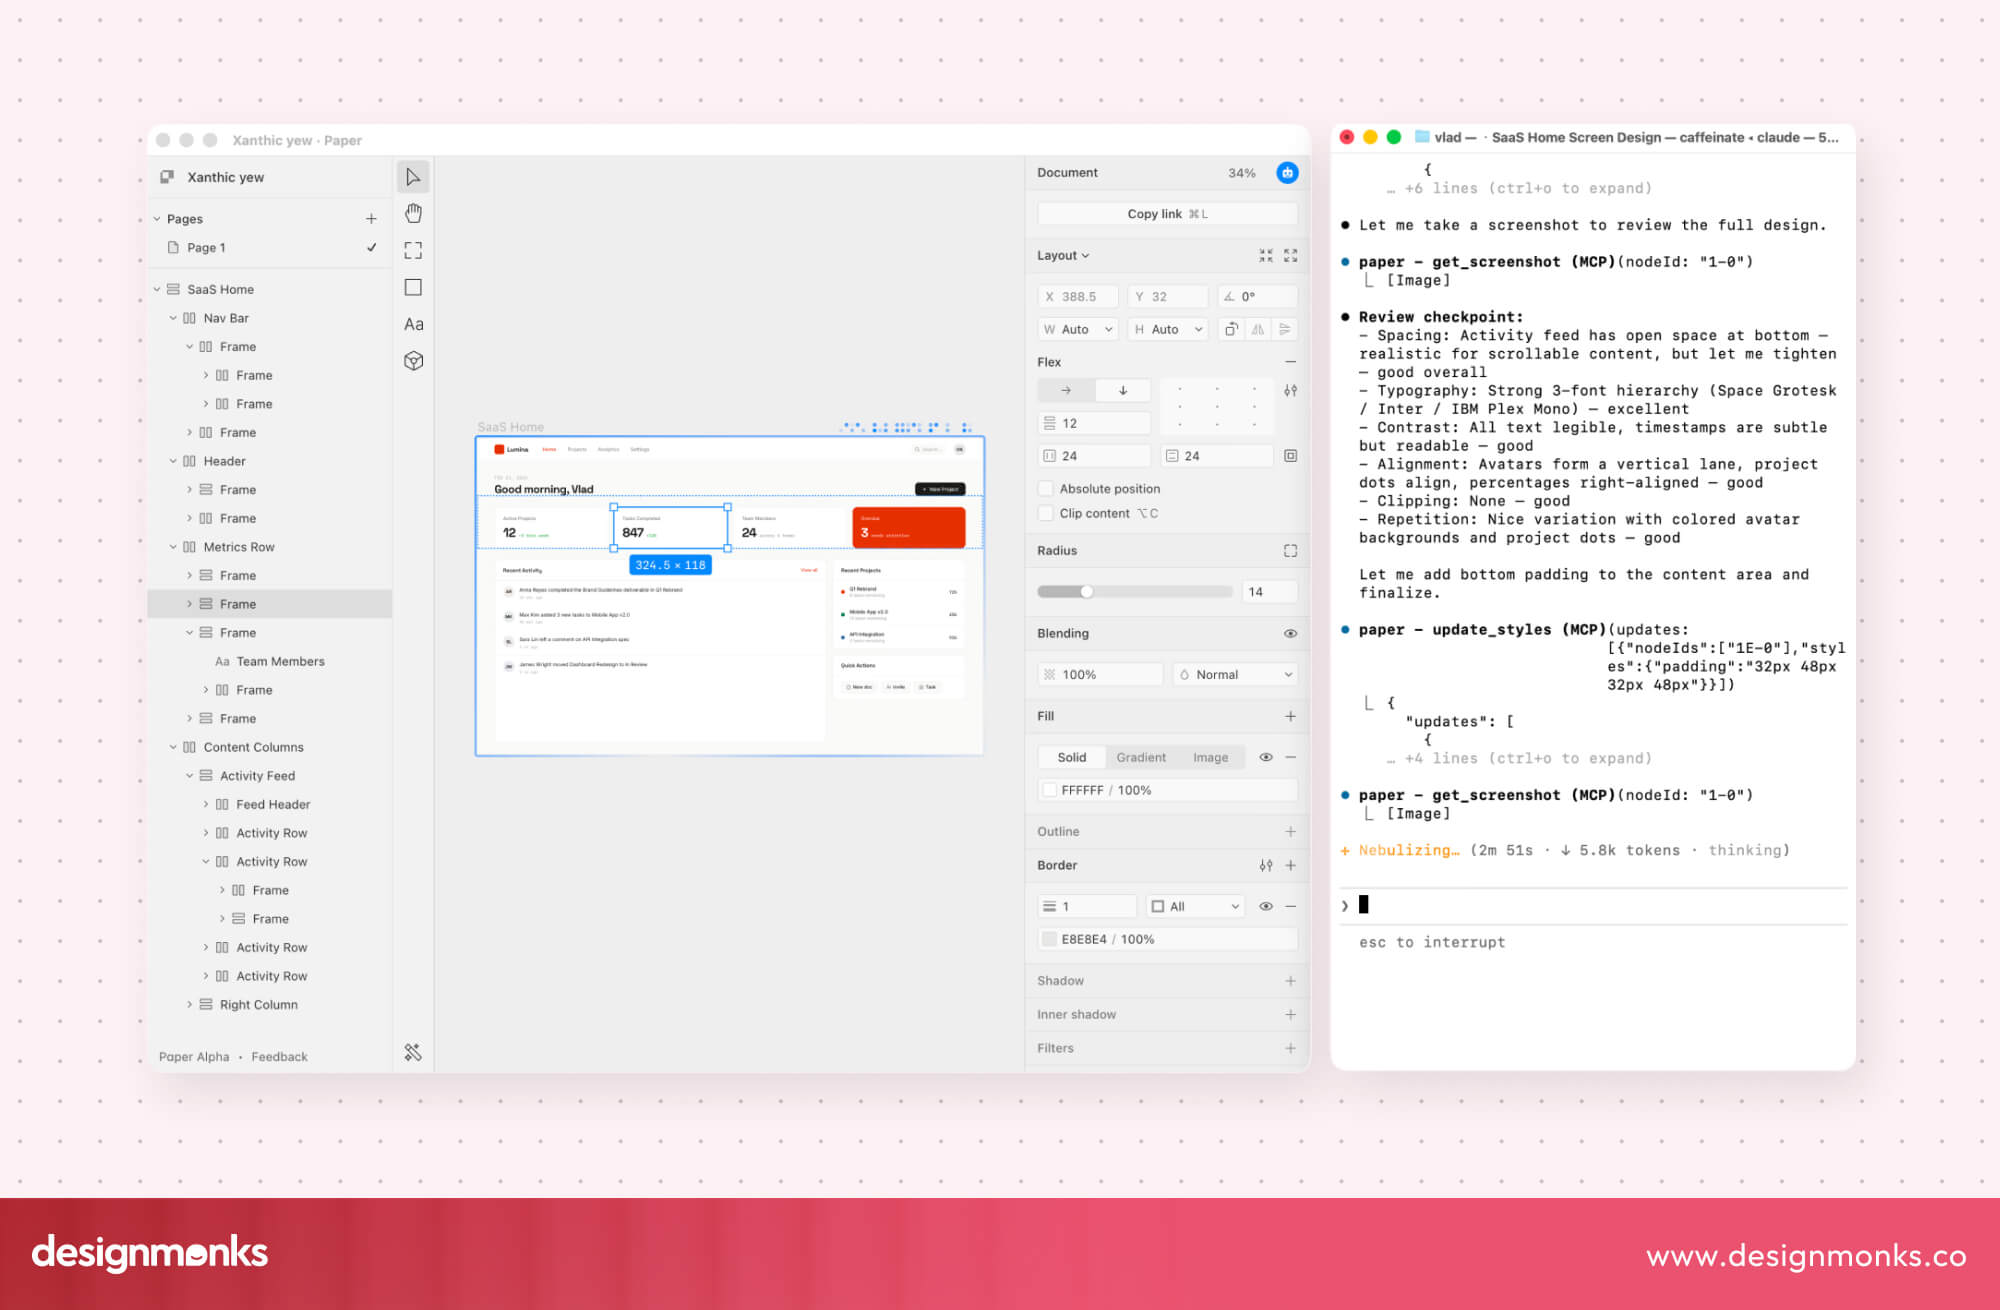Screen dimensions: 2000x1310
Task: Click the add page plus icon
Action: point(371,219)
